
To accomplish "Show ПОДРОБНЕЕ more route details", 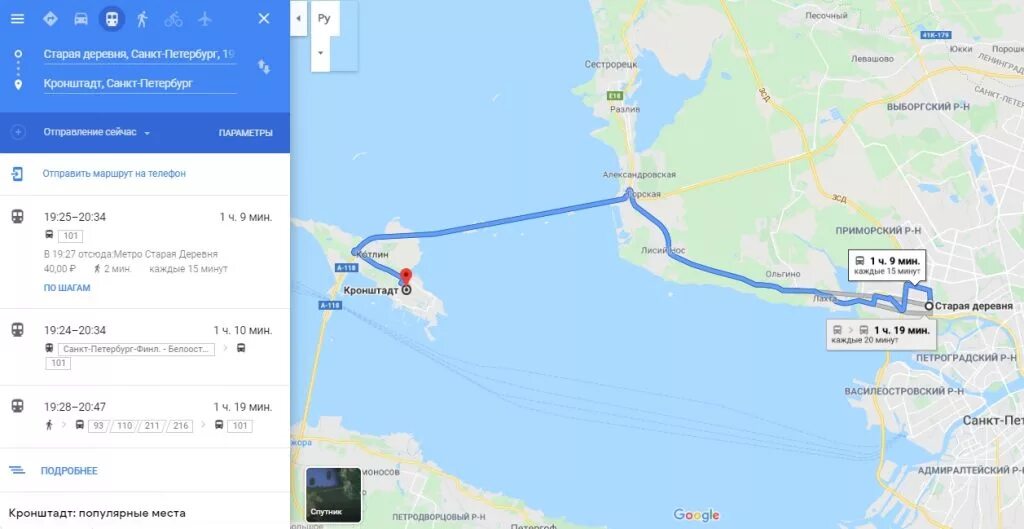I will 69,471.
